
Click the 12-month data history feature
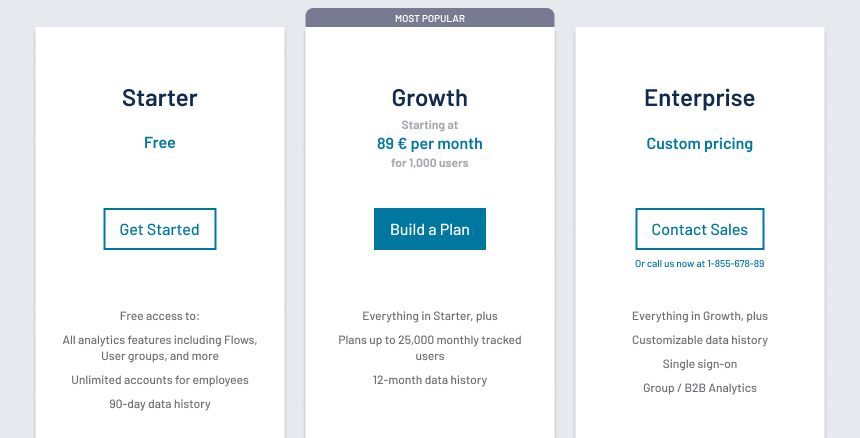point(429,380)
